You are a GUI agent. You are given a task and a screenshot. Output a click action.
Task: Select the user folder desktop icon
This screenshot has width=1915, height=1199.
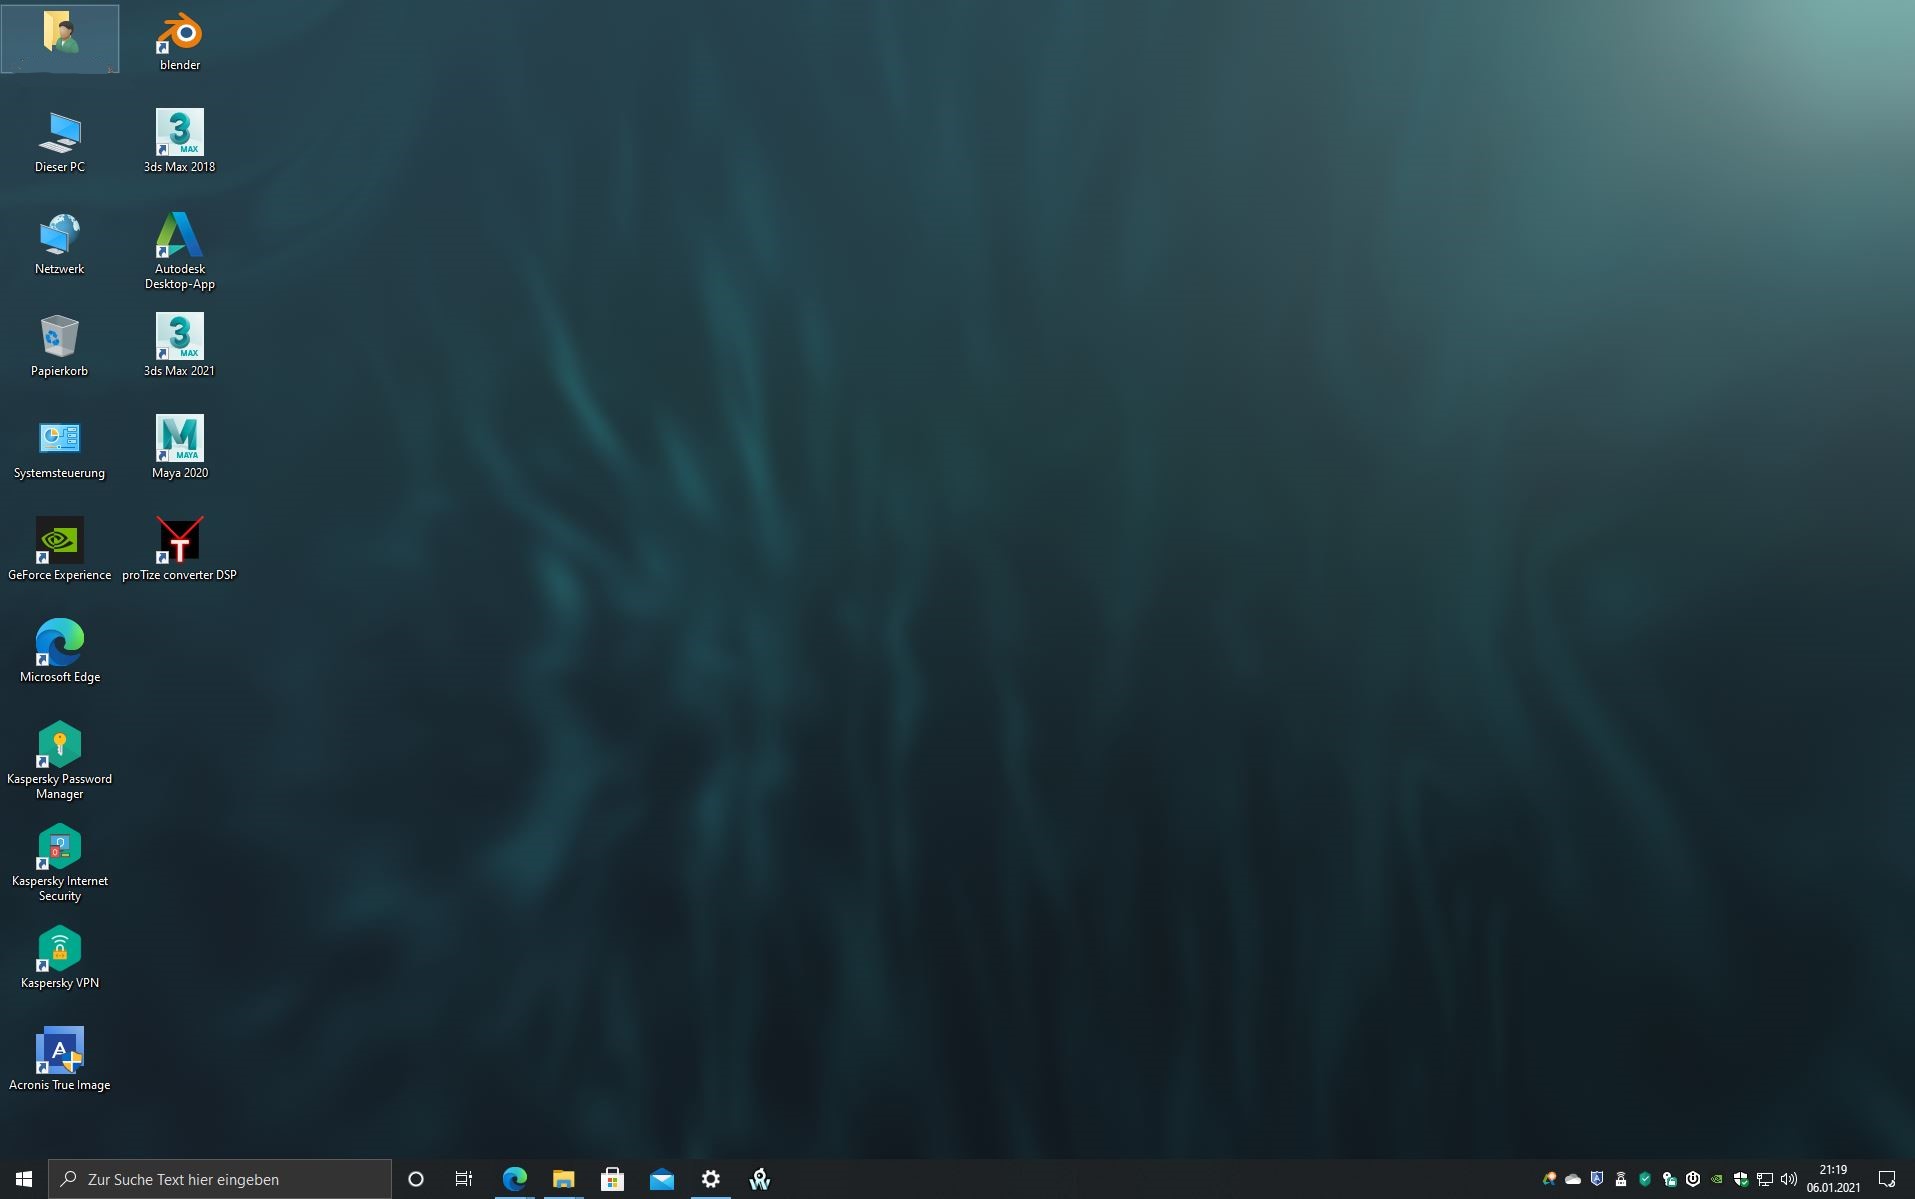(x=60, y=38)
